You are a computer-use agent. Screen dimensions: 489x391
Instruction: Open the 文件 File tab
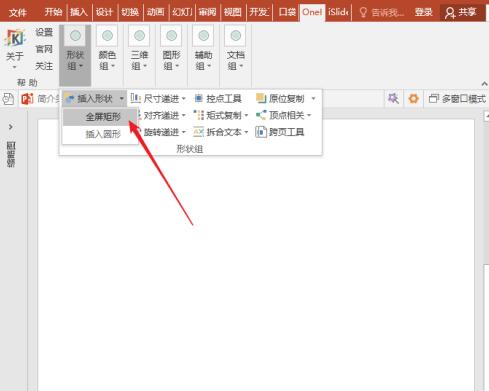18,12
